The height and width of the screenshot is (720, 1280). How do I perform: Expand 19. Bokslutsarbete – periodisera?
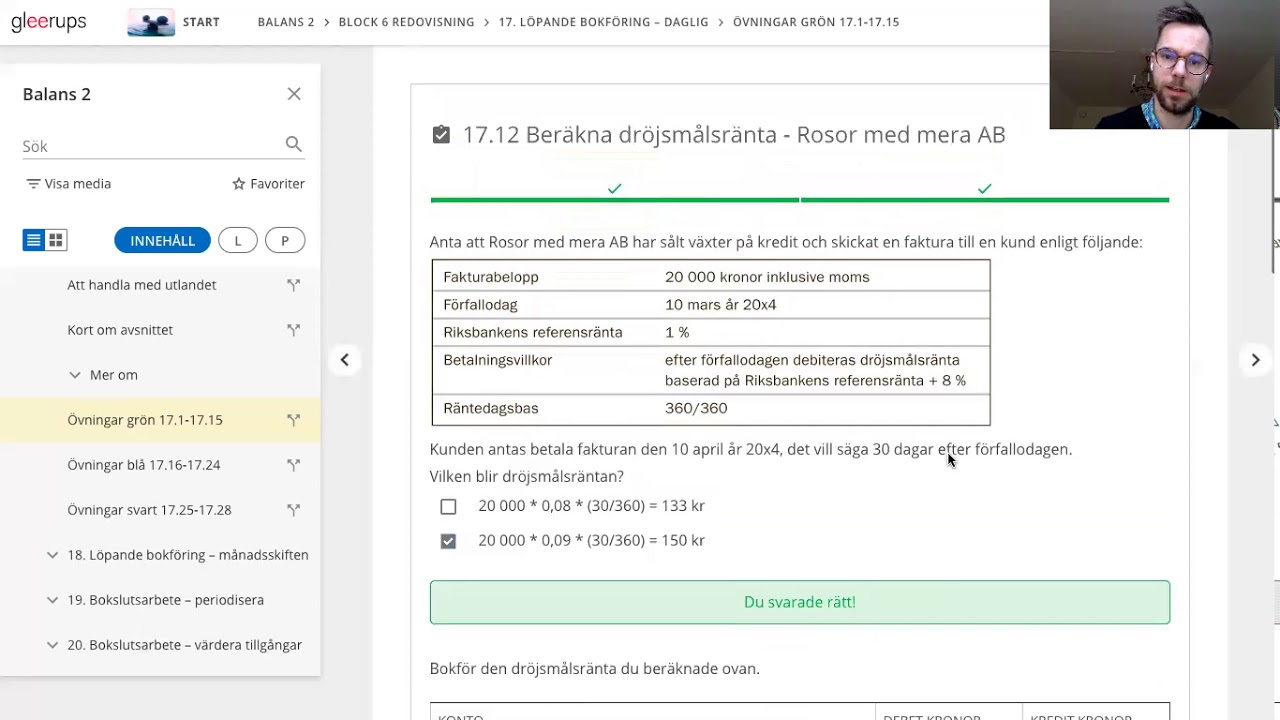click(52, 600)
